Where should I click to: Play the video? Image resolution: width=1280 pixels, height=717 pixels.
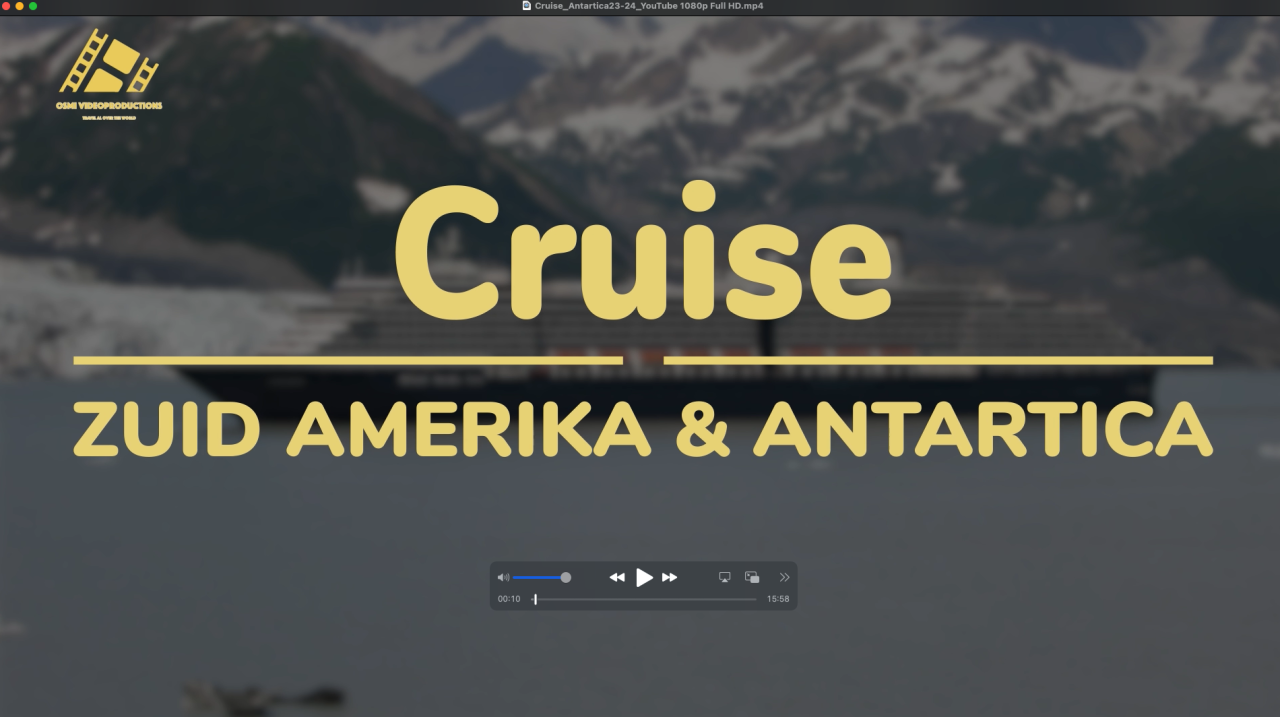pos(644,577)
